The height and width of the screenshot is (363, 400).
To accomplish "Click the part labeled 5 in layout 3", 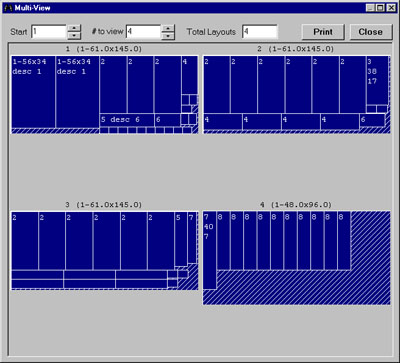I will point(181,239).
